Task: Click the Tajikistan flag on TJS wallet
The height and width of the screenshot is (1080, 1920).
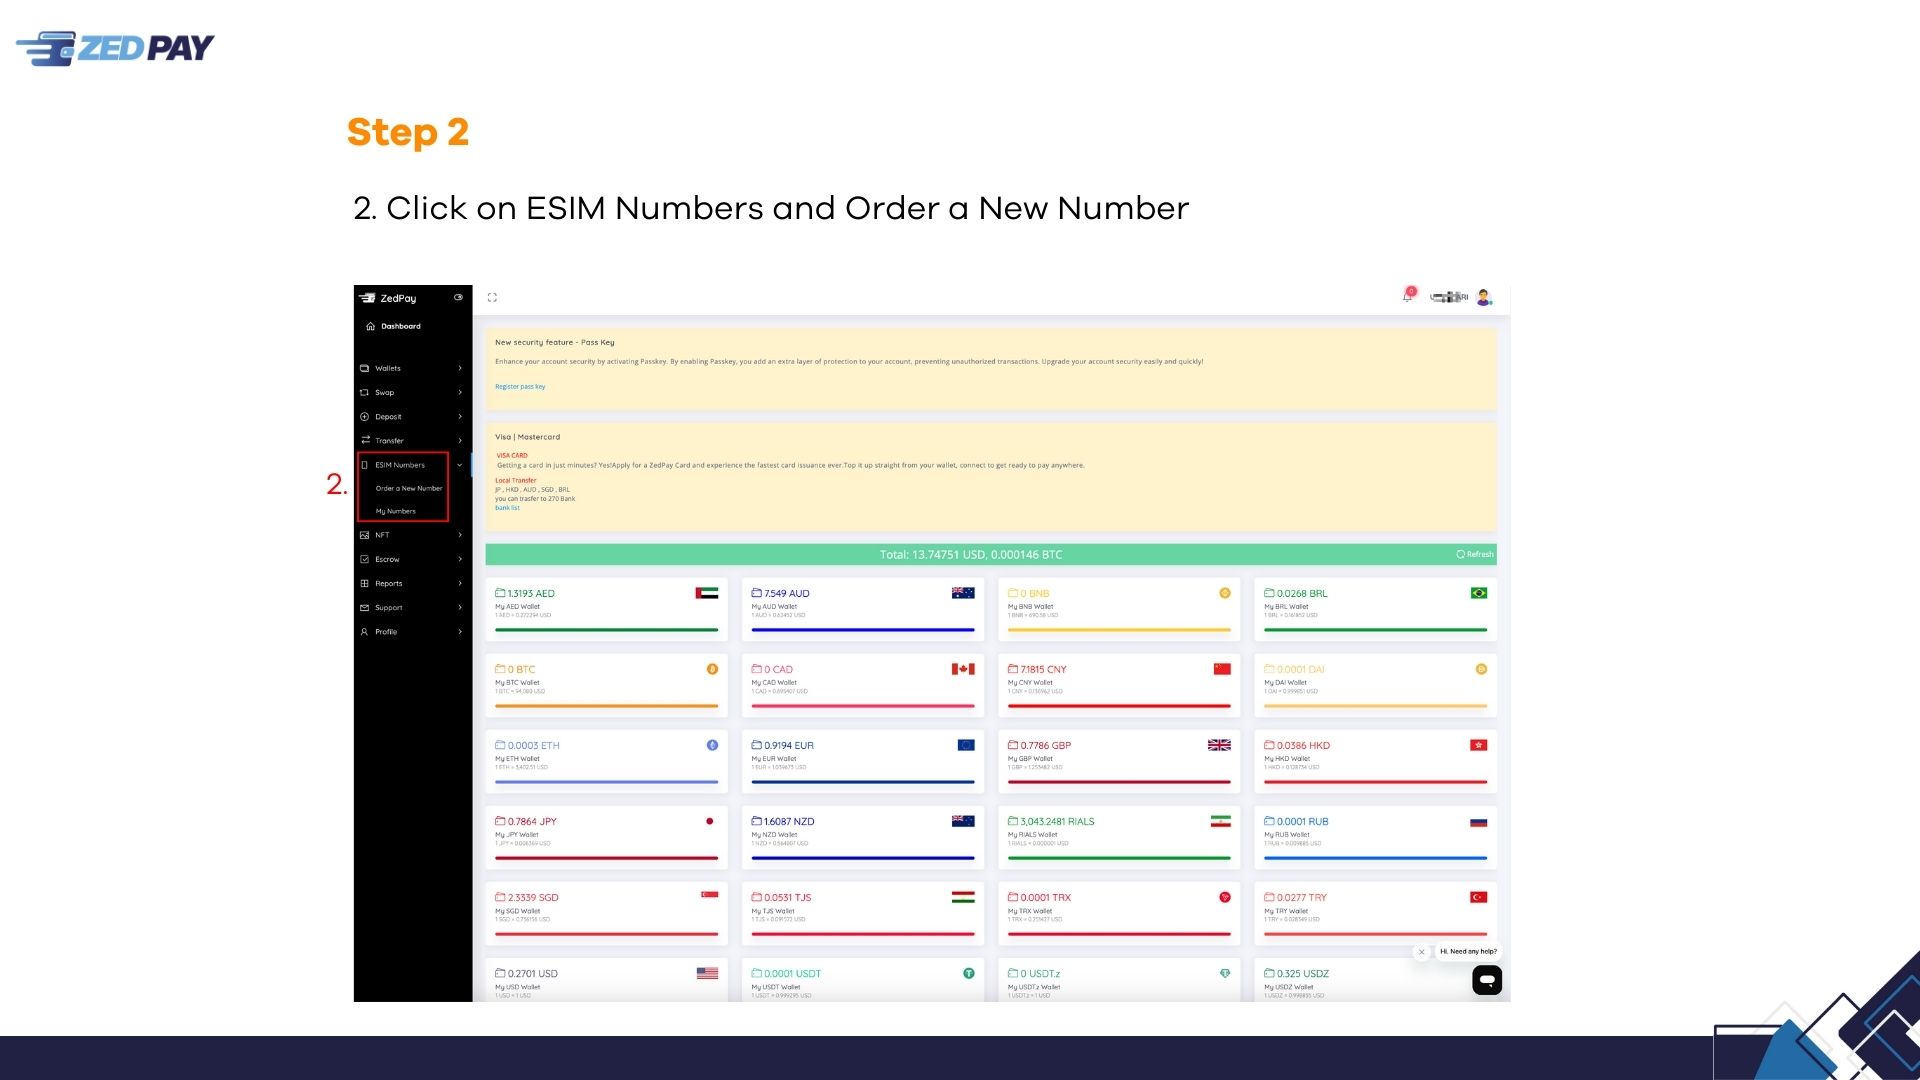Action: coord(963,897)
